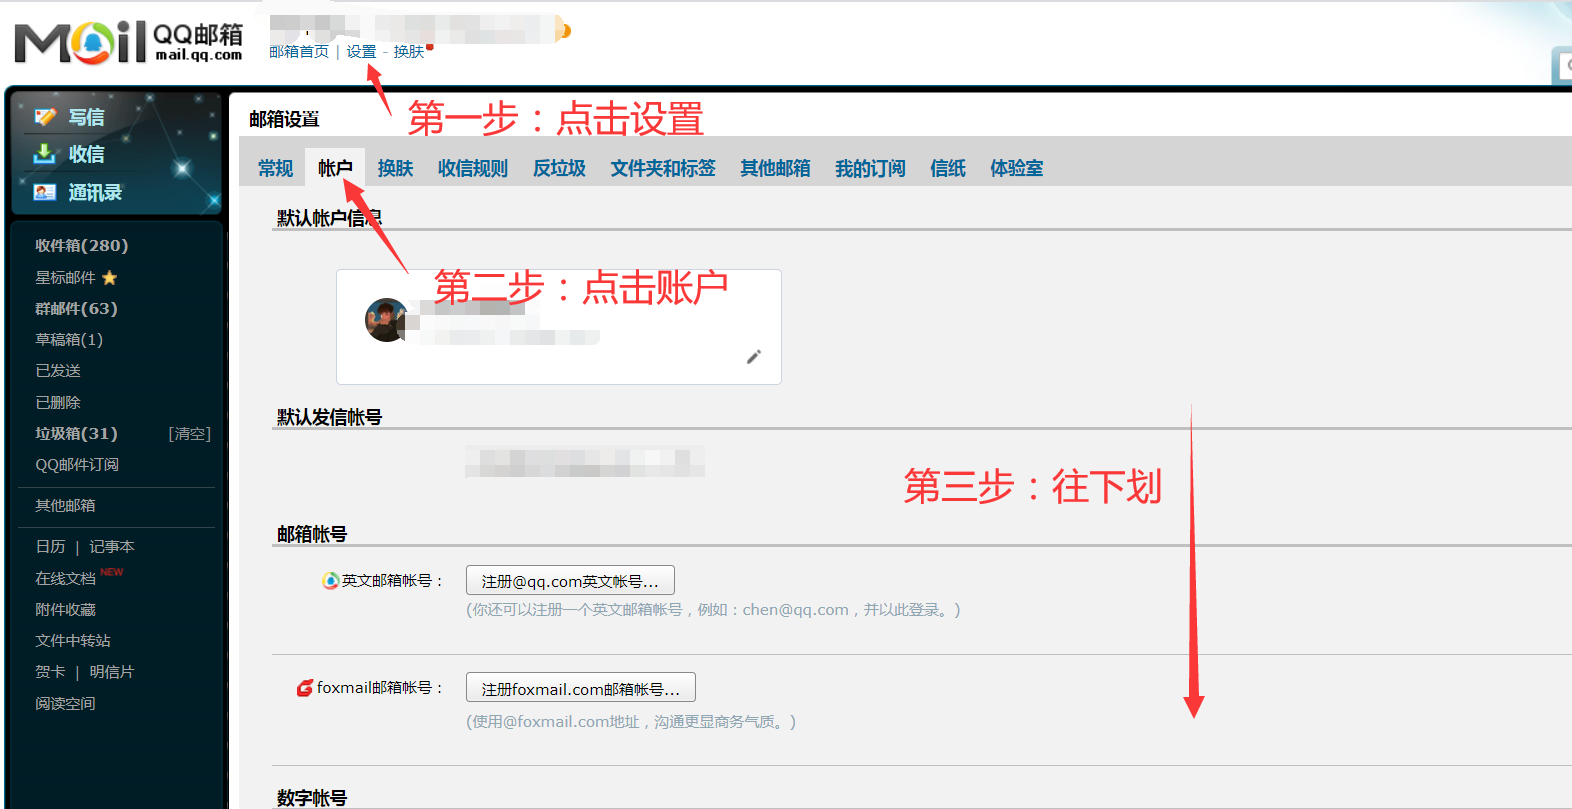Switch to 体验室 tab
Viewport: 1572px width, 809px height.
(x=1016, y=168)
